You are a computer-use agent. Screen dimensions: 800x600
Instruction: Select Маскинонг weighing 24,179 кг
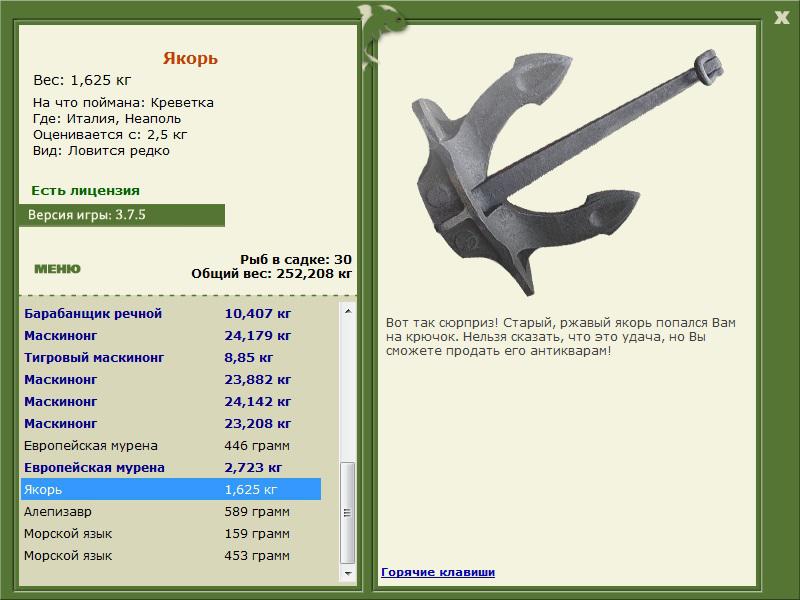[171, 335]
